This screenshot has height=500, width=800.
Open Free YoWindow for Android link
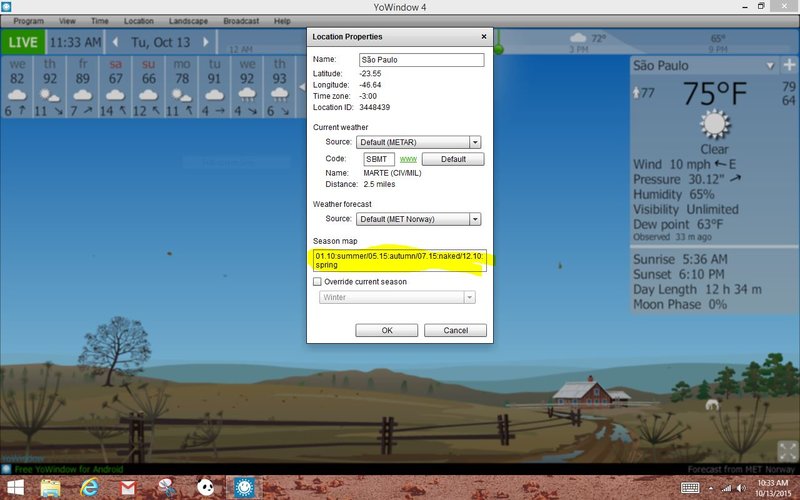[68, 469]
